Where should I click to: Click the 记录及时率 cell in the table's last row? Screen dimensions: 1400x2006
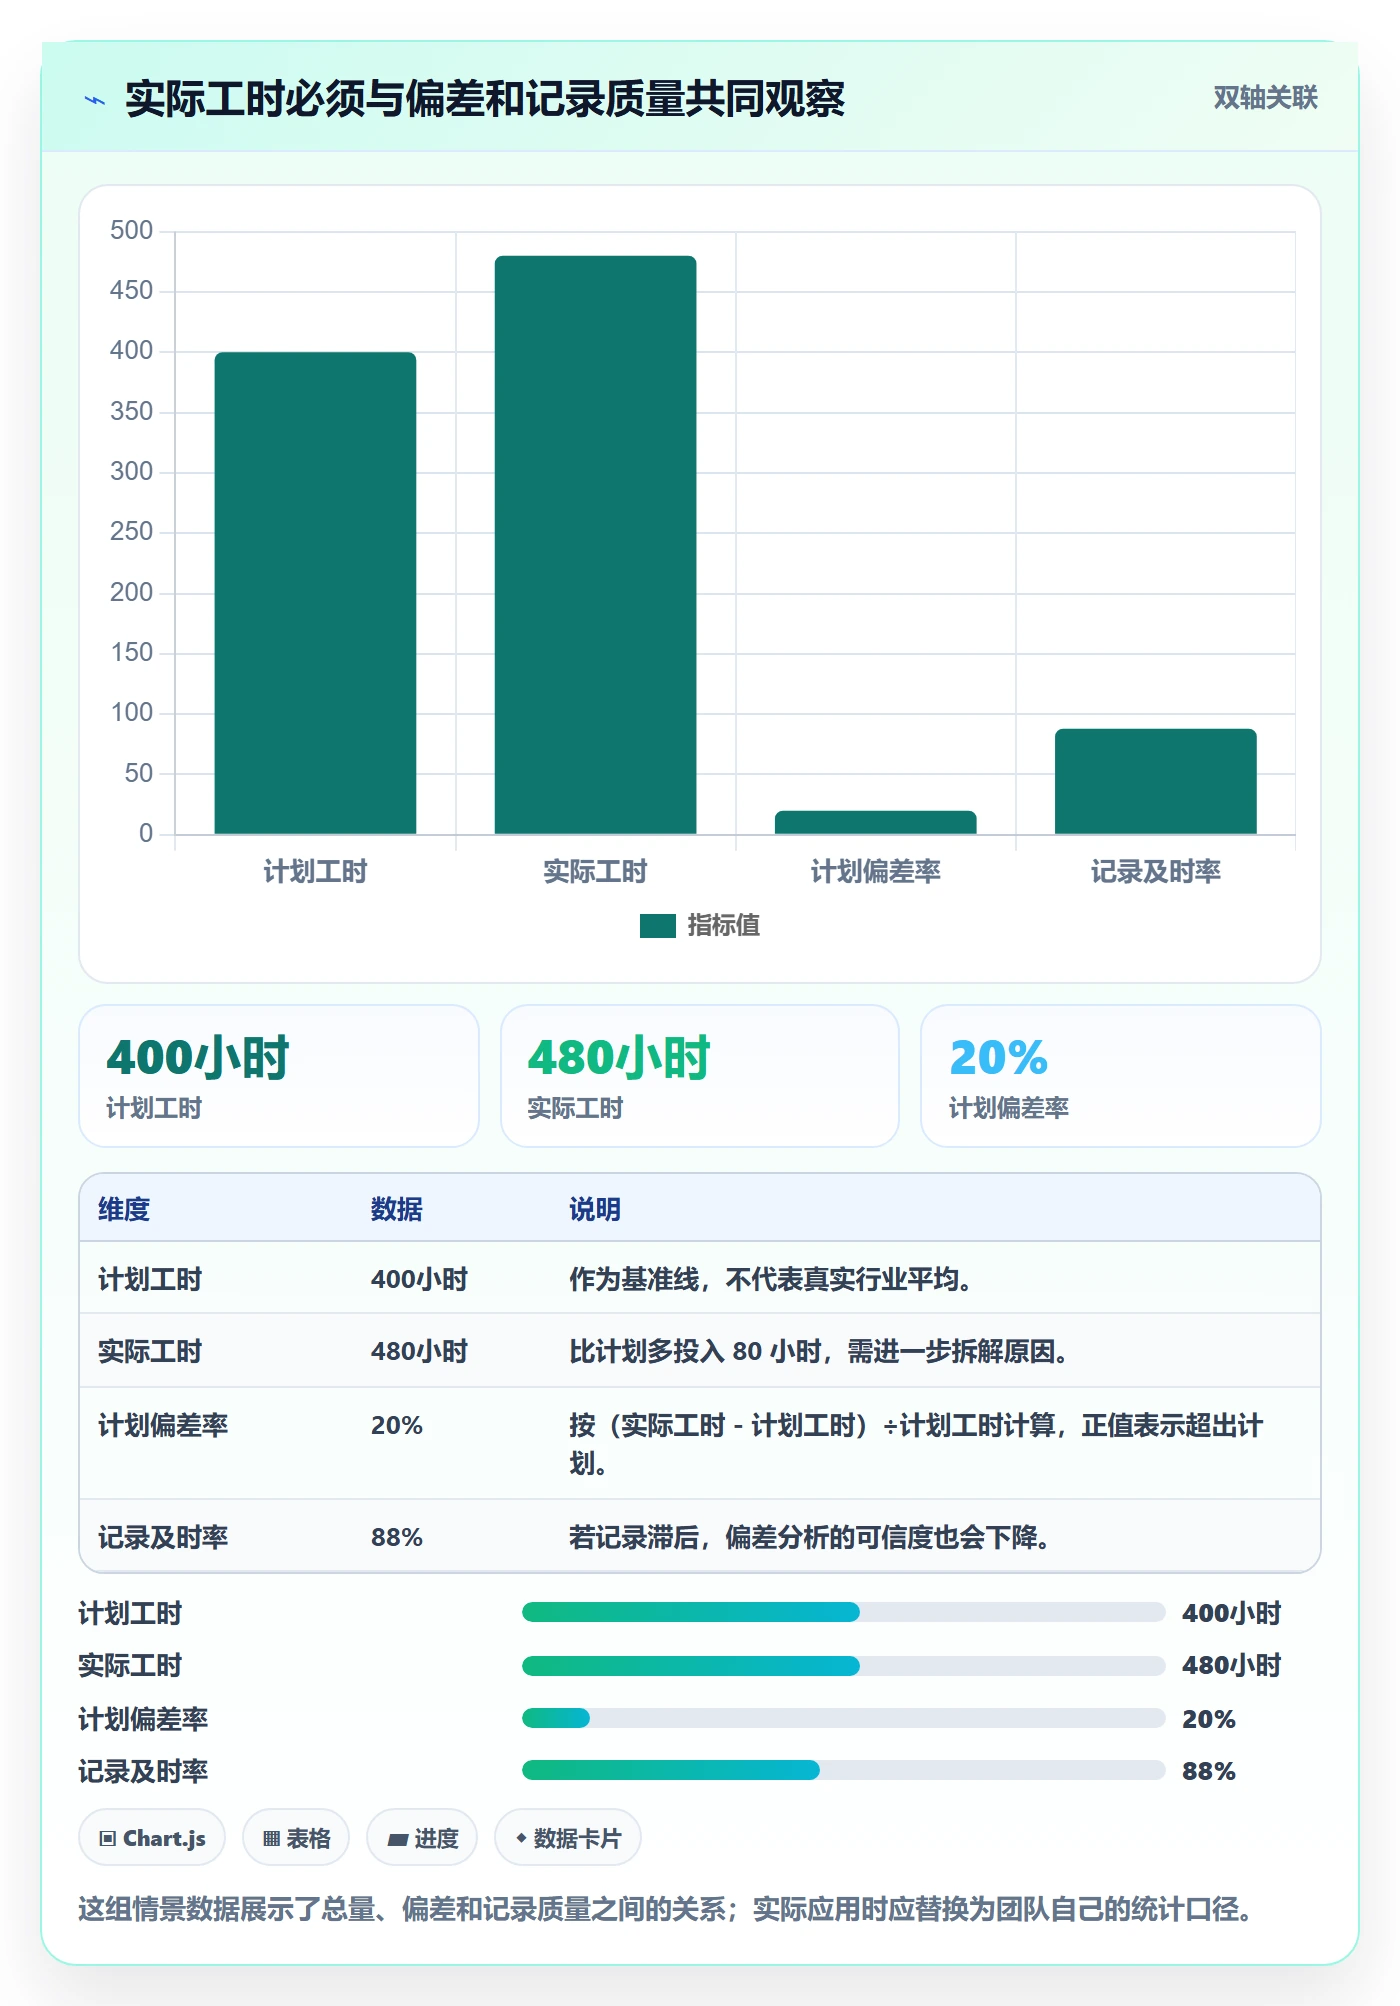[x=163, y=1537]
